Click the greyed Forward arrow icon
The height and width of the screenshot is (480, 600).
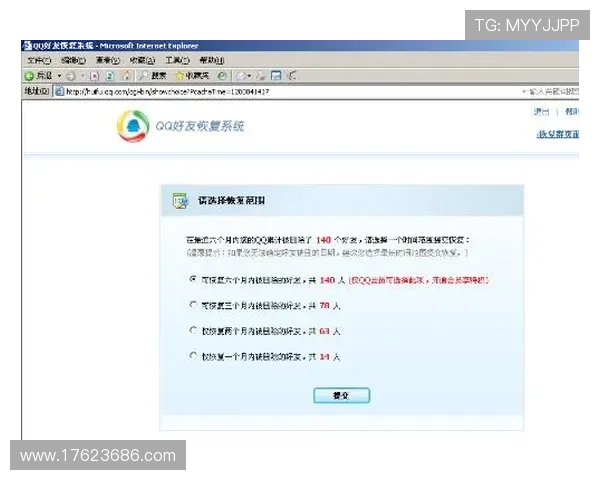pyautogui.click(x=70, y=76)
